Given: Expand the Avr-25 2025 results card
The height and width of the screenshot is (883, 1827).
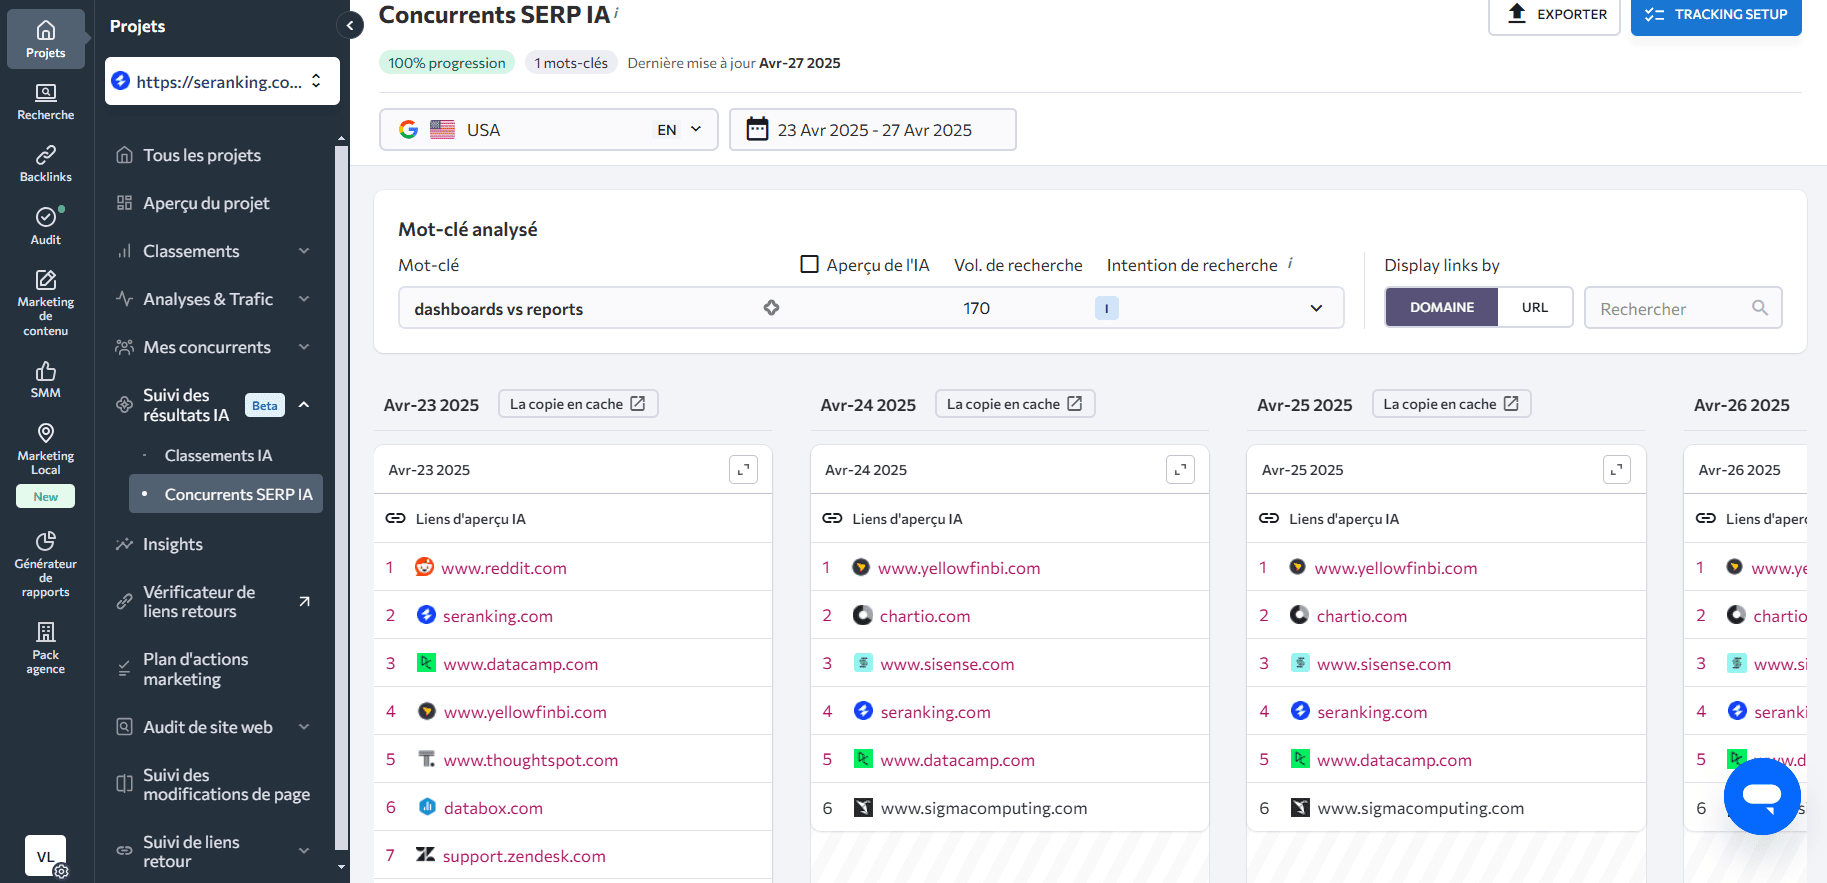Looking at the screenshot, I should 1617,469.
